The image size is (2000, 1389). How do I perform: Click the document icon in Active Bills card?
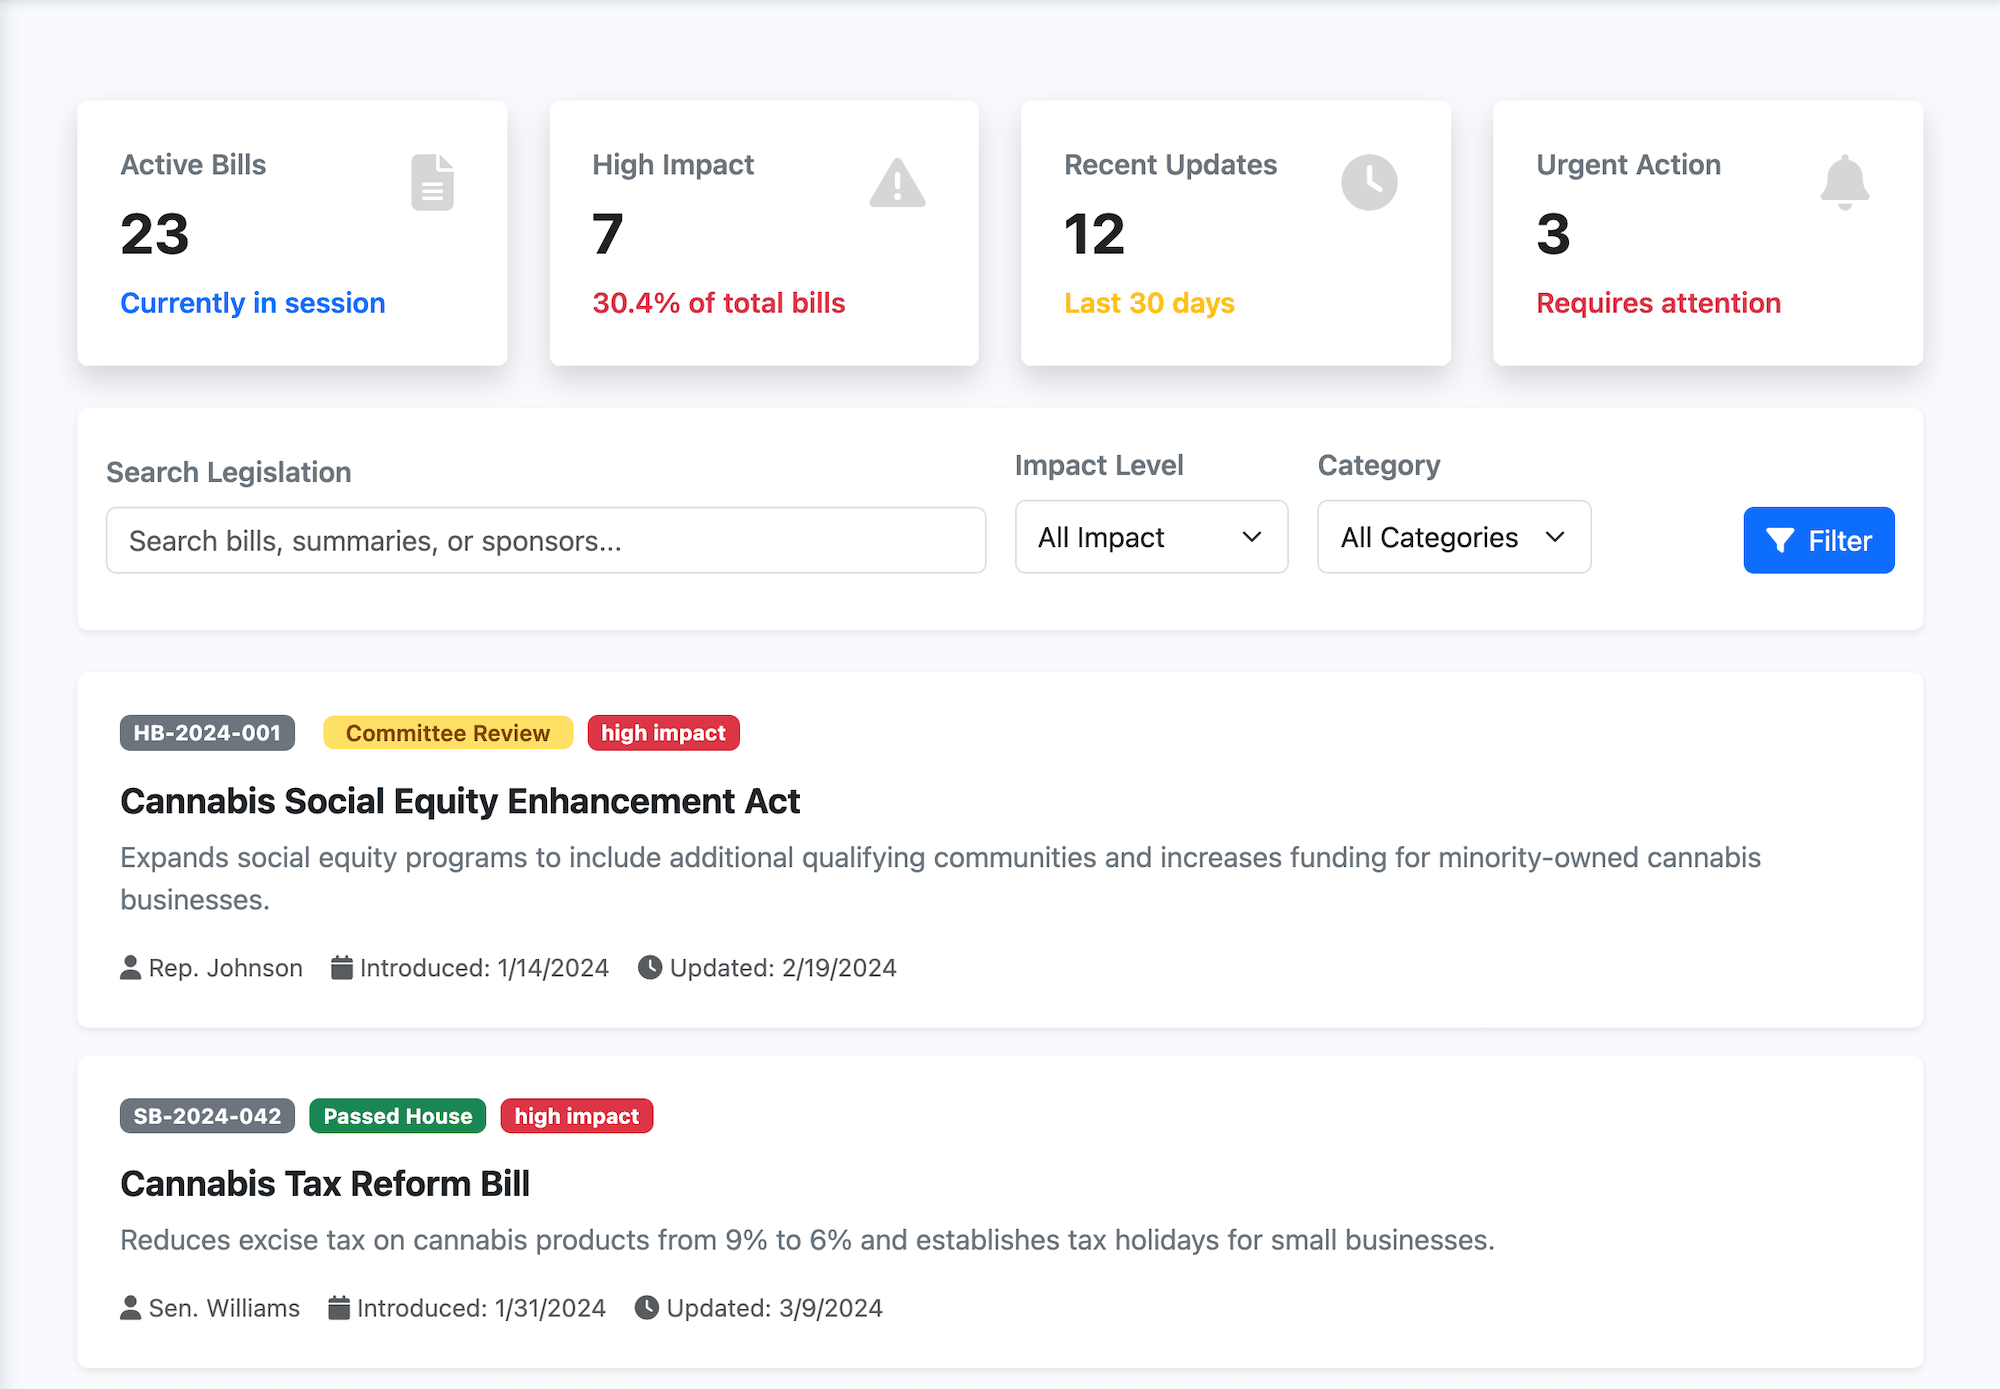coord(432,182)
